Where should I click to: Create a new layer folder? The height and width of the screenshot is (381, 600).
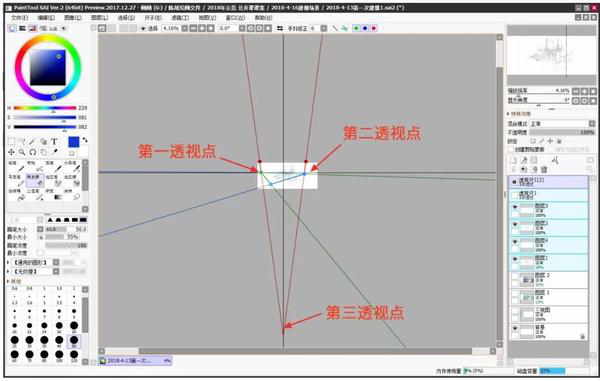point(534,160)
